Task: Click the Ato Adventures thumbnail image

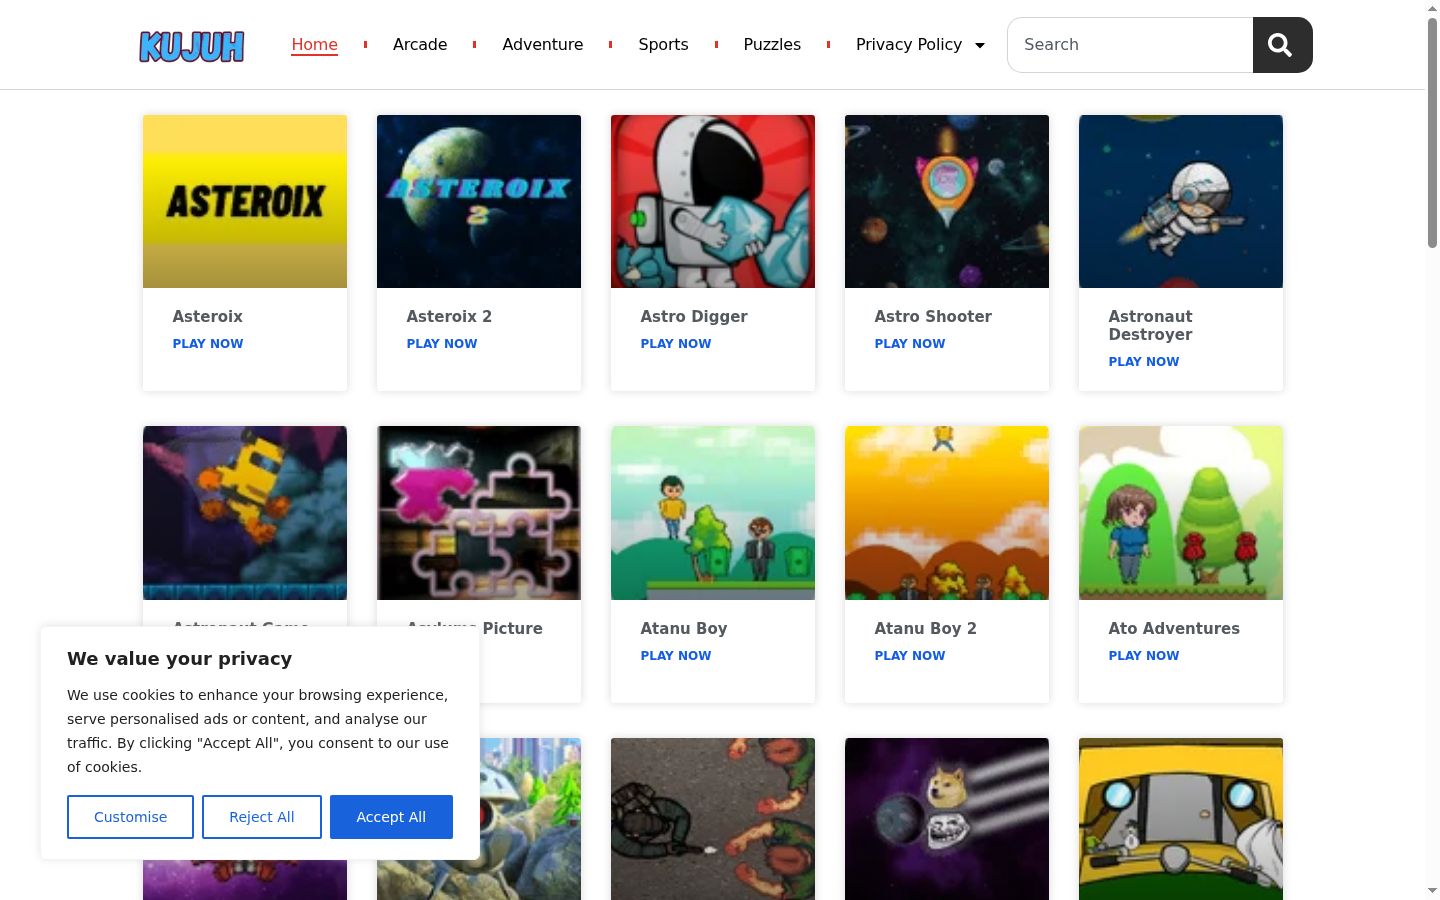Action: tap(1181, 513)
